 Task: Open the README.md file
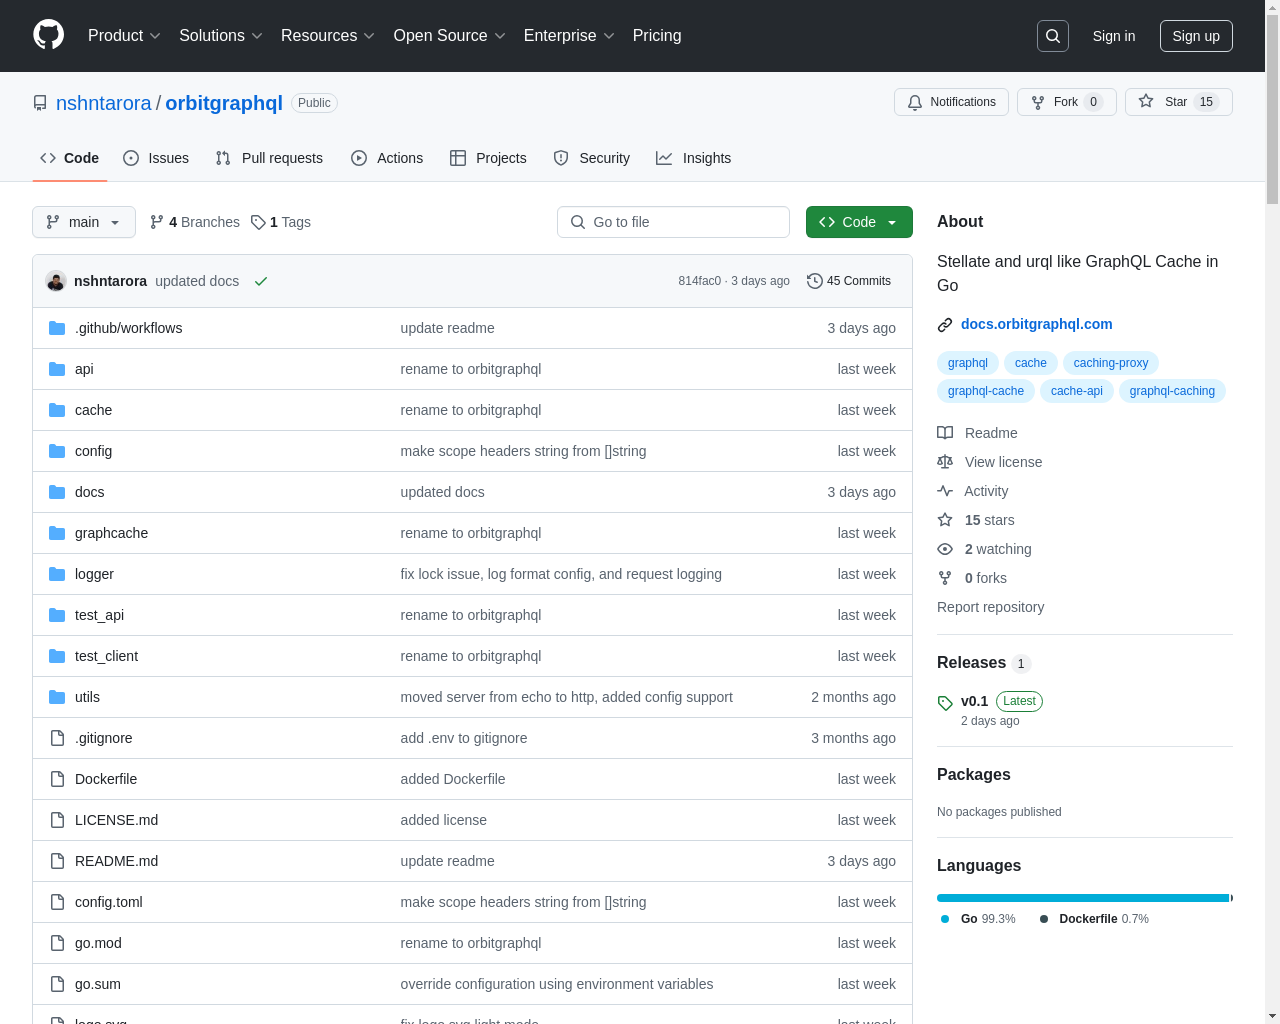pos(116,861)
